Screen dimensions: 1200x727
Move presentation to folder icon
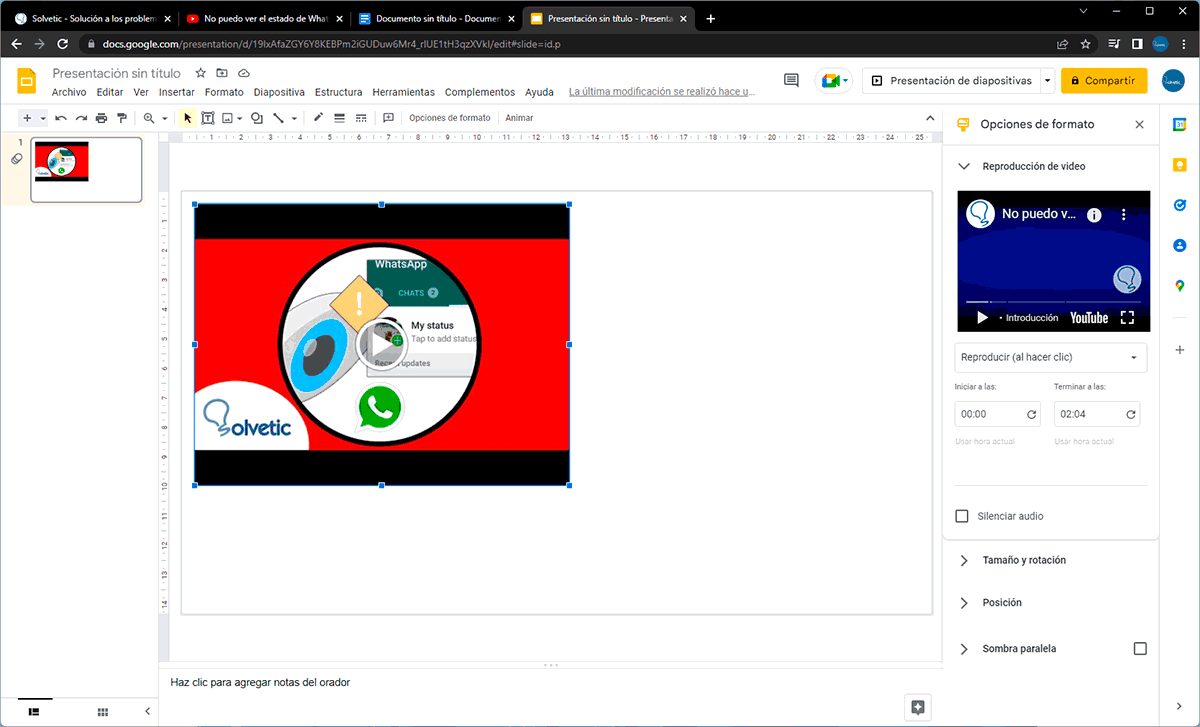coord(222,73)
